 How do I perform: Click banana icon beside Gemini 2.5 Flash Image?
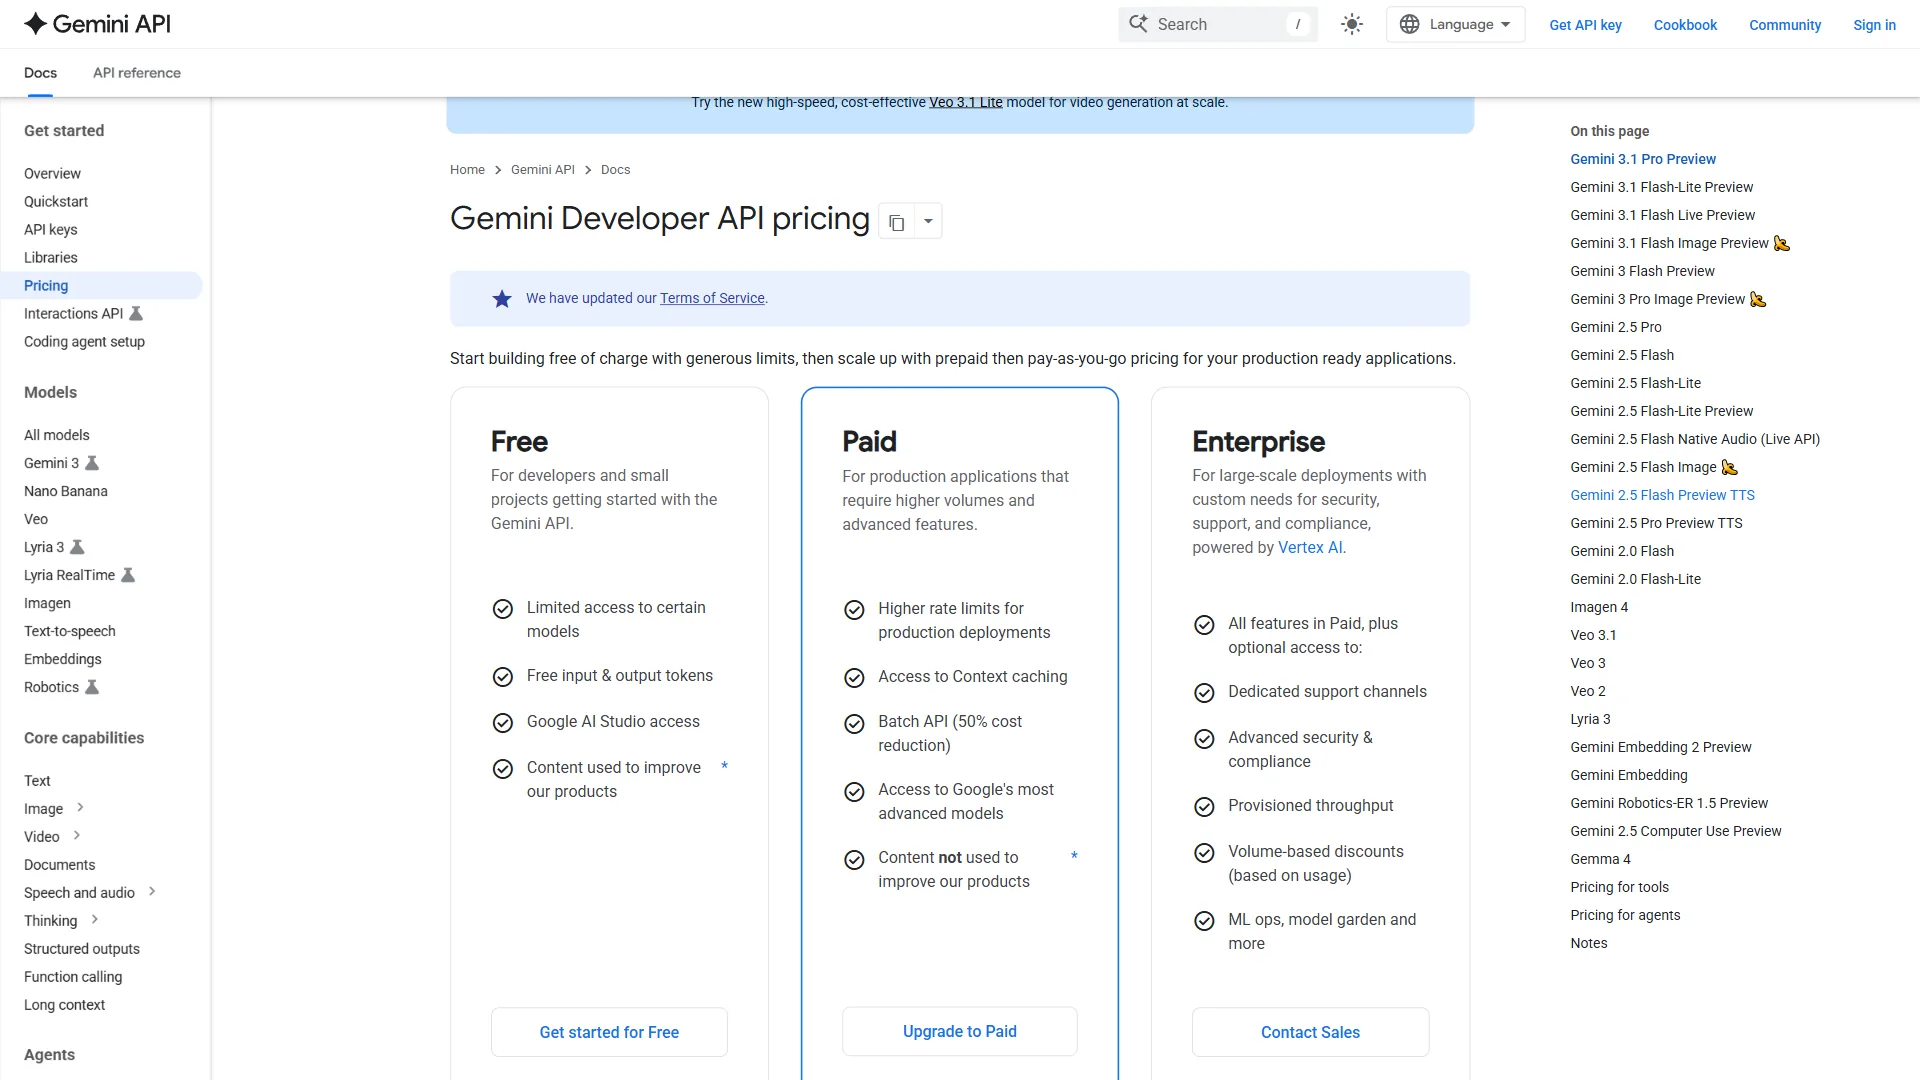click(x=1730, y=467)
